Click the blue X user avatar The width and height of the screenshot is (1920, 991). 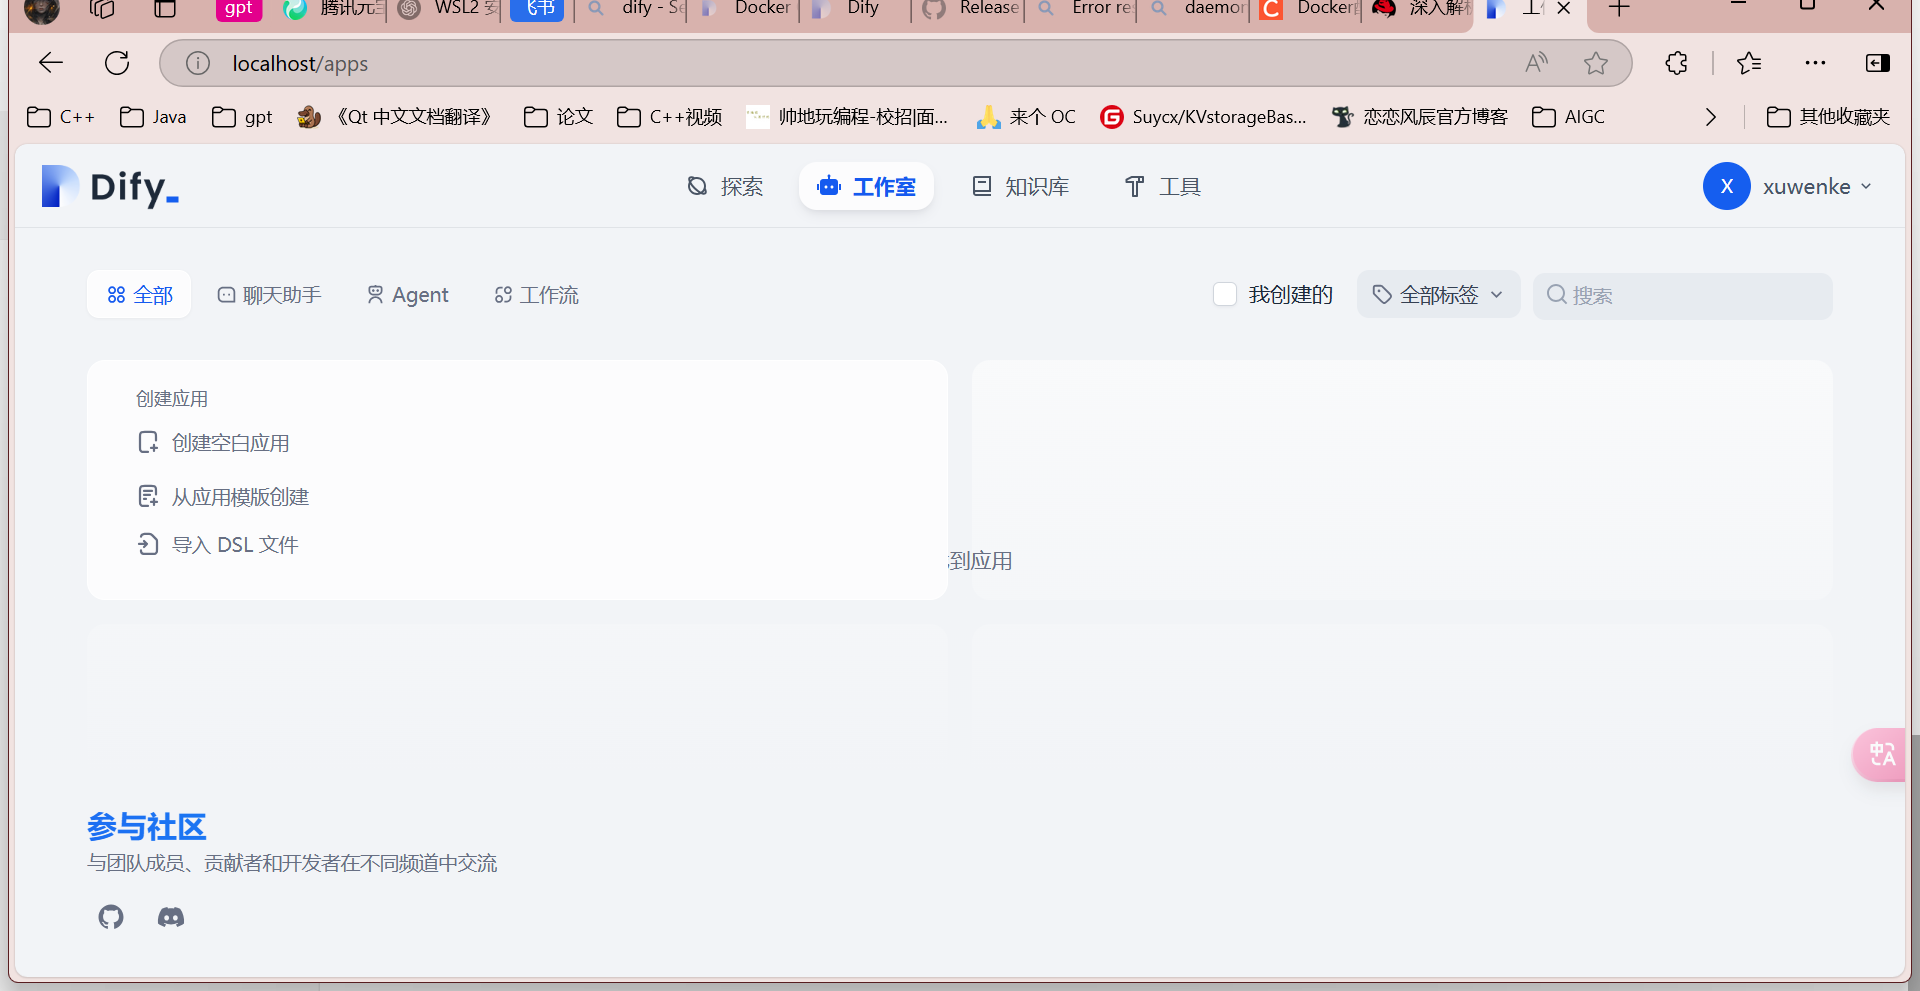tap(1727, 186)
